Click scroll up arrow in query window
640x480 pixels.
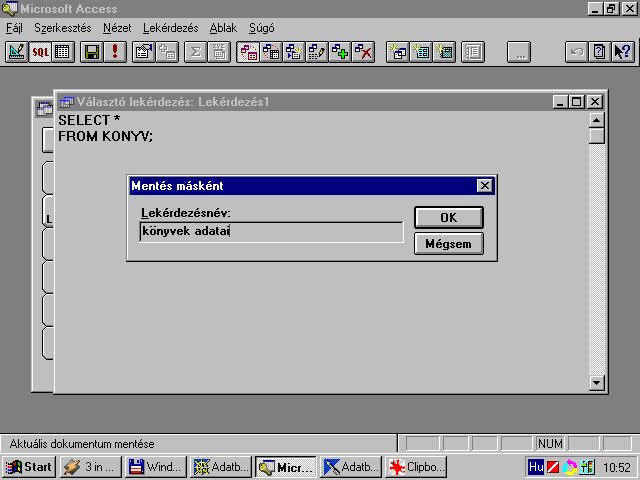pos(597,120)
